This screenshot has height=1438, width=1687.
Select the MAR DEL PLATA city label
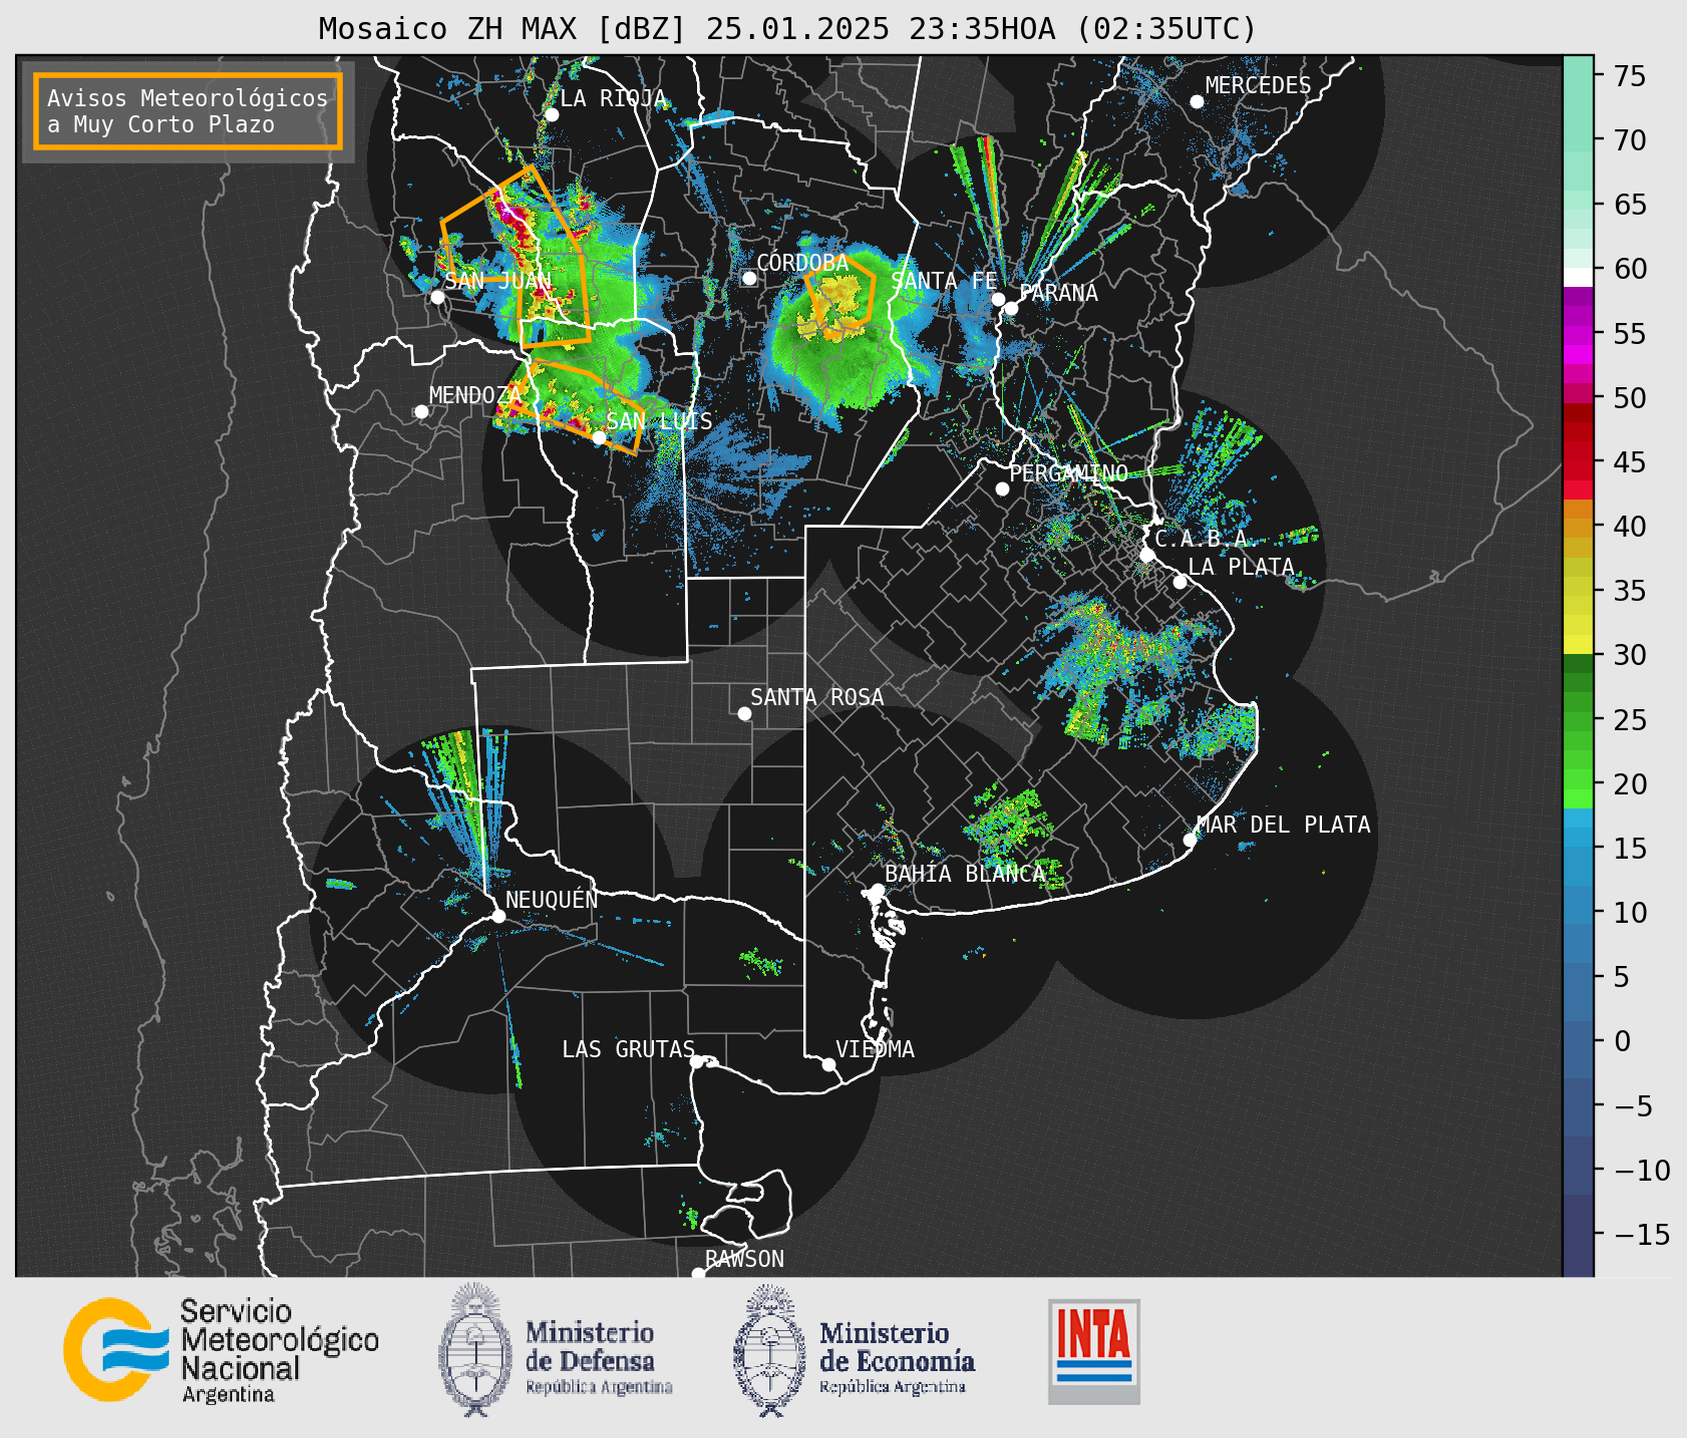click(1283, 825)
